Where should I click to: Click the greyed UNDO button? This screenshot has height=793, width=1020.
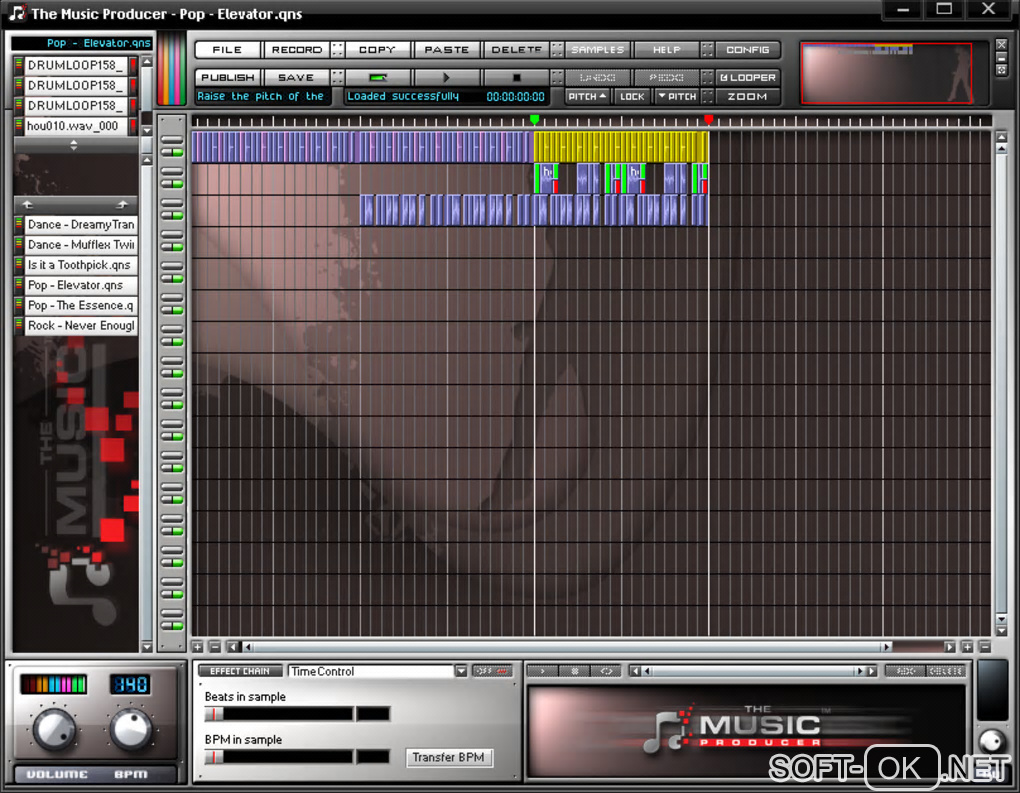(597, 77)
